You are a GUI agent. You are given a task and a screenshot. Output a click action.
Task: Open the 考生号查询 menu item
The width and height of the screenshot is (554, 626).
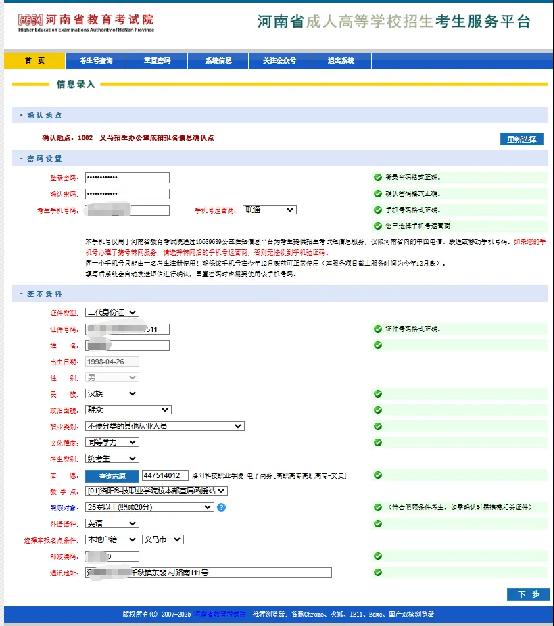click(96, 61)
